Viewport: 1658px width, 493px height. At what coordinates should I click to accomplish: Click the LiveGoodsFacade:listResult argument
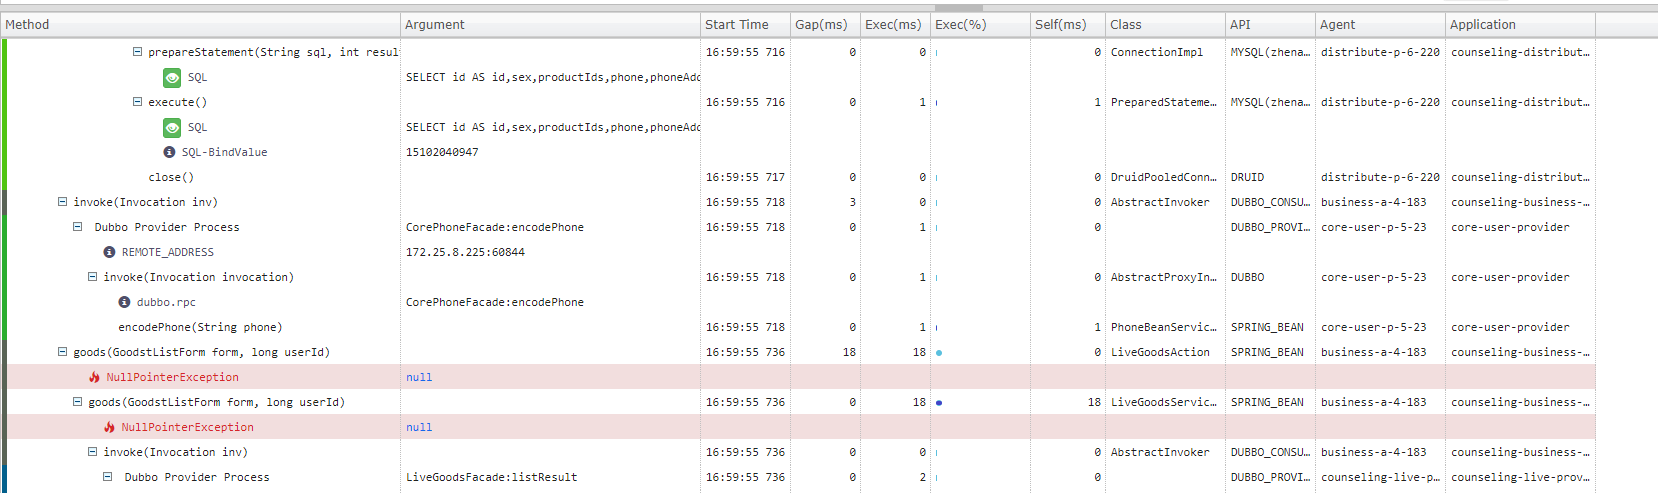click(491, 477)
